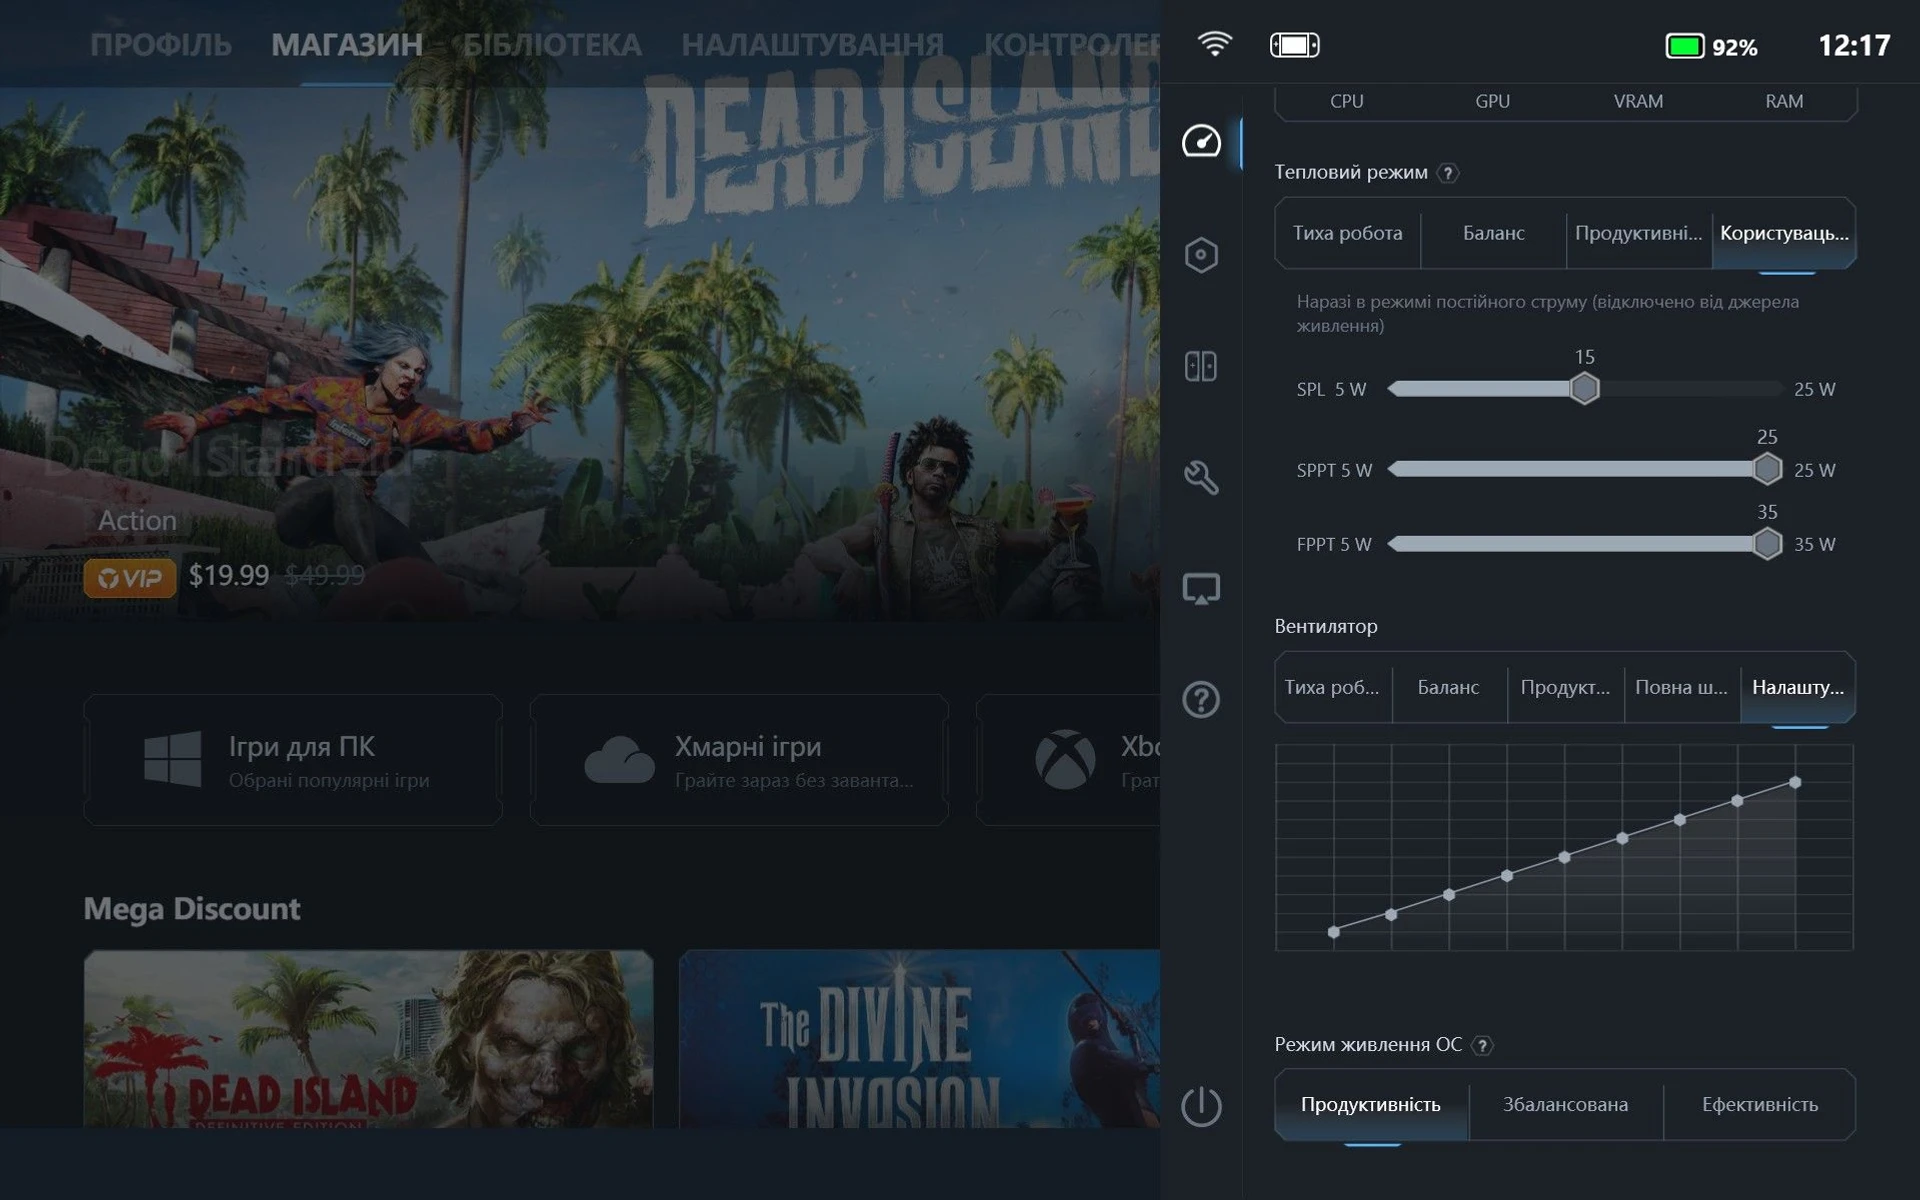Select Тиха роб... fan mode

(x=1333, y=687)
